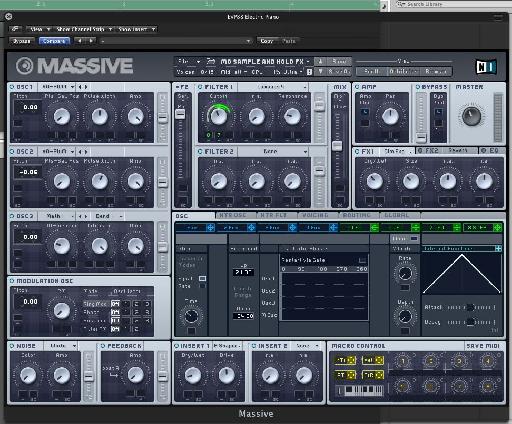Click the Copy button

[x=267, y=41]
